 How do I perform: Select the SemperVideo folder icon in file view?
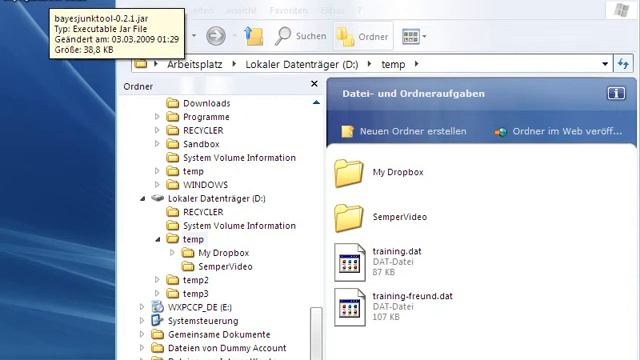click(349, 218)
